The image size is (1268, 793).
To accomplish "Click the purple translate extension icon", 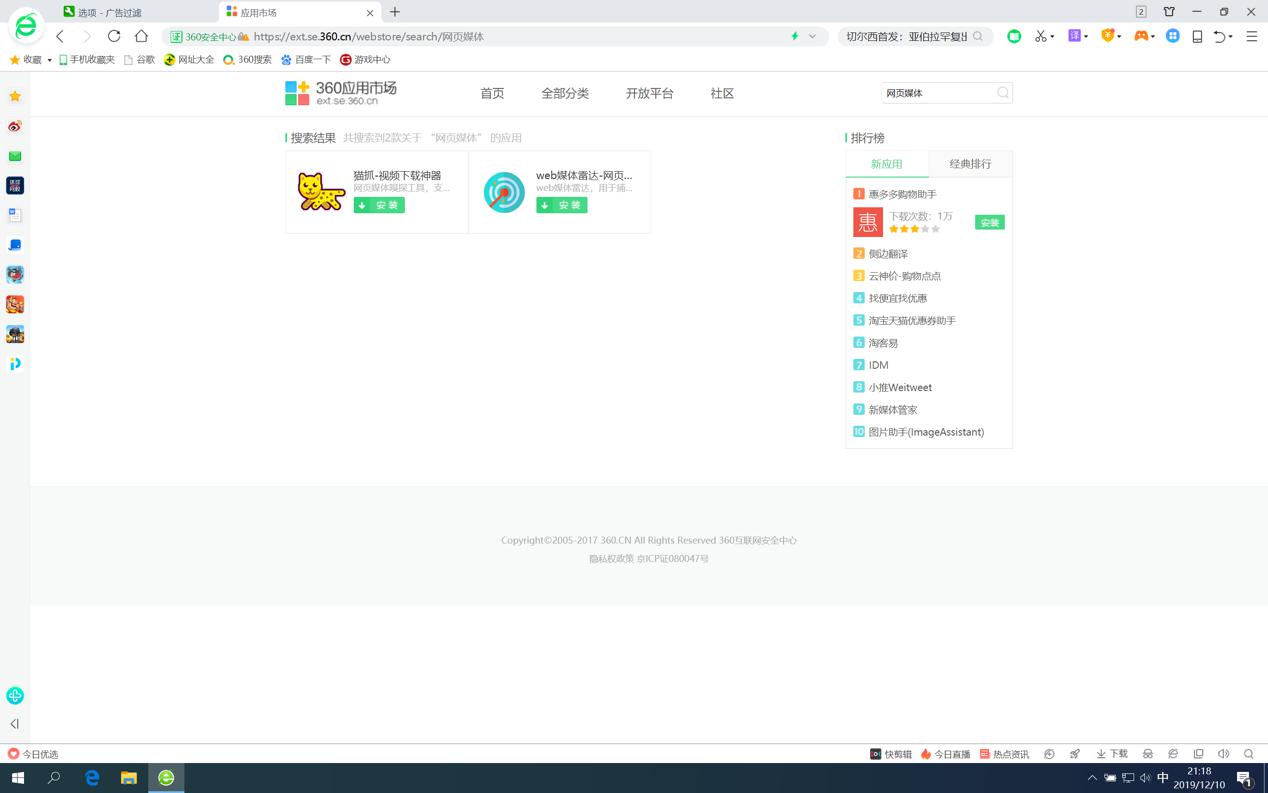I will point(1074,36).
